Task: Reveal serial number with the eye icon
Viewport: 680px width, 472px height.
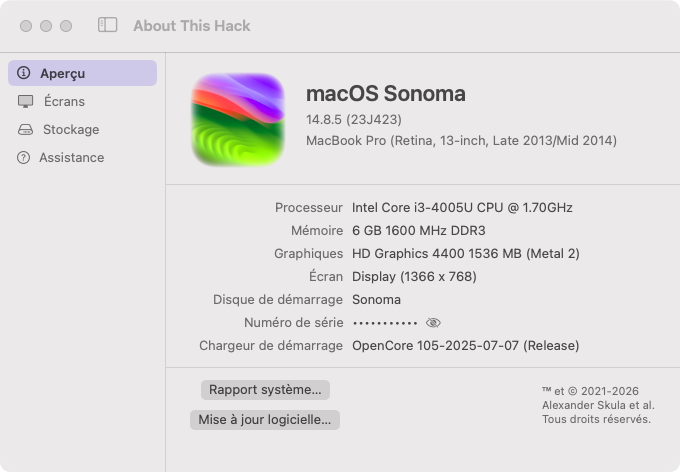Action: click(x=433, y=323)
